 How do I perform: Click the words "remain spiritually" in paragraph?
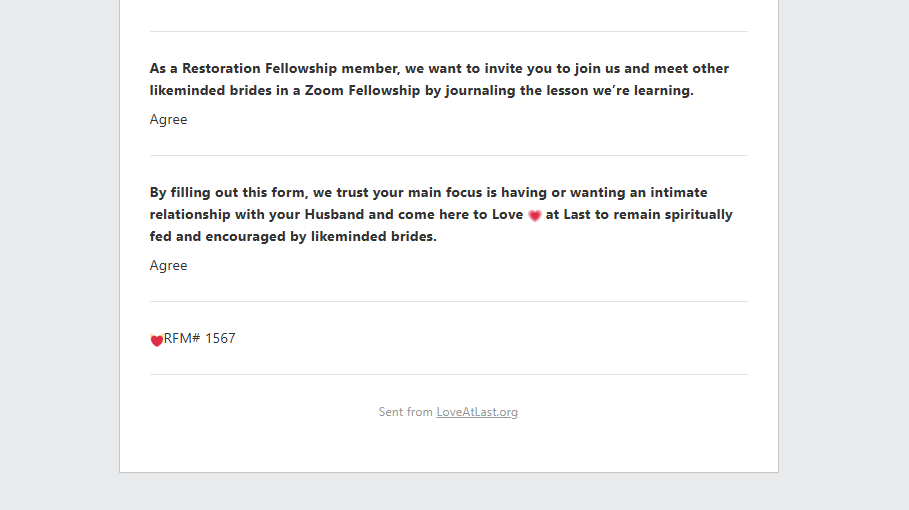(673, 214)
